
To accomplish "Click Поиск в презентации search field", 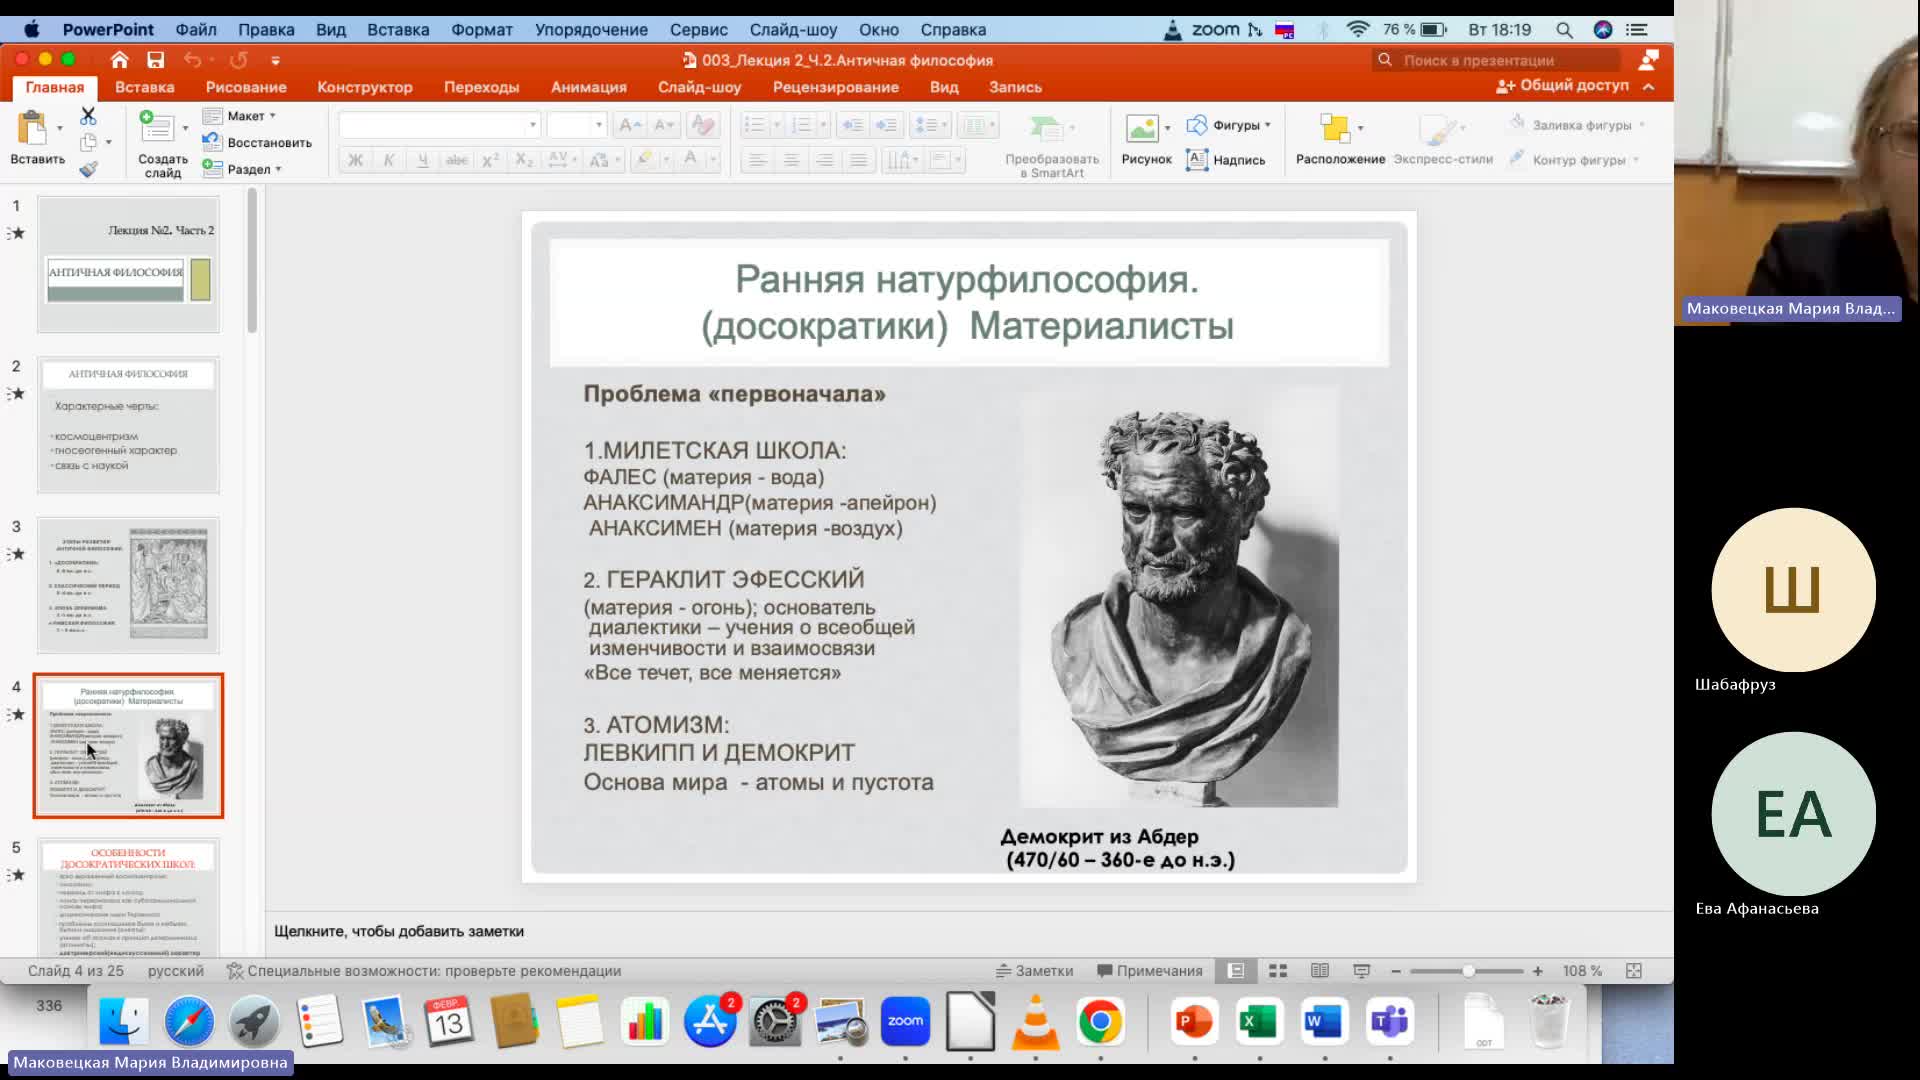I will 1497,60.
